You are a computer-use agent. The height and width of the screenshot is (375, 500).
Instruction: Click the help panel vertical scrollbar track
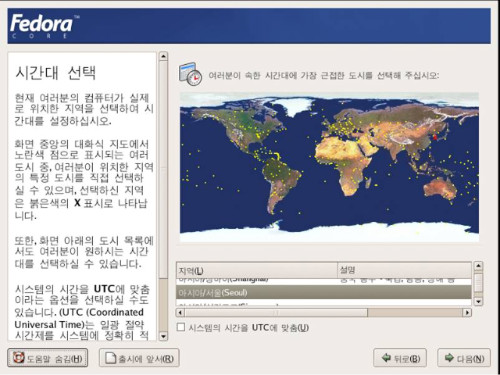pyautogui.click(x=163, y=305)
